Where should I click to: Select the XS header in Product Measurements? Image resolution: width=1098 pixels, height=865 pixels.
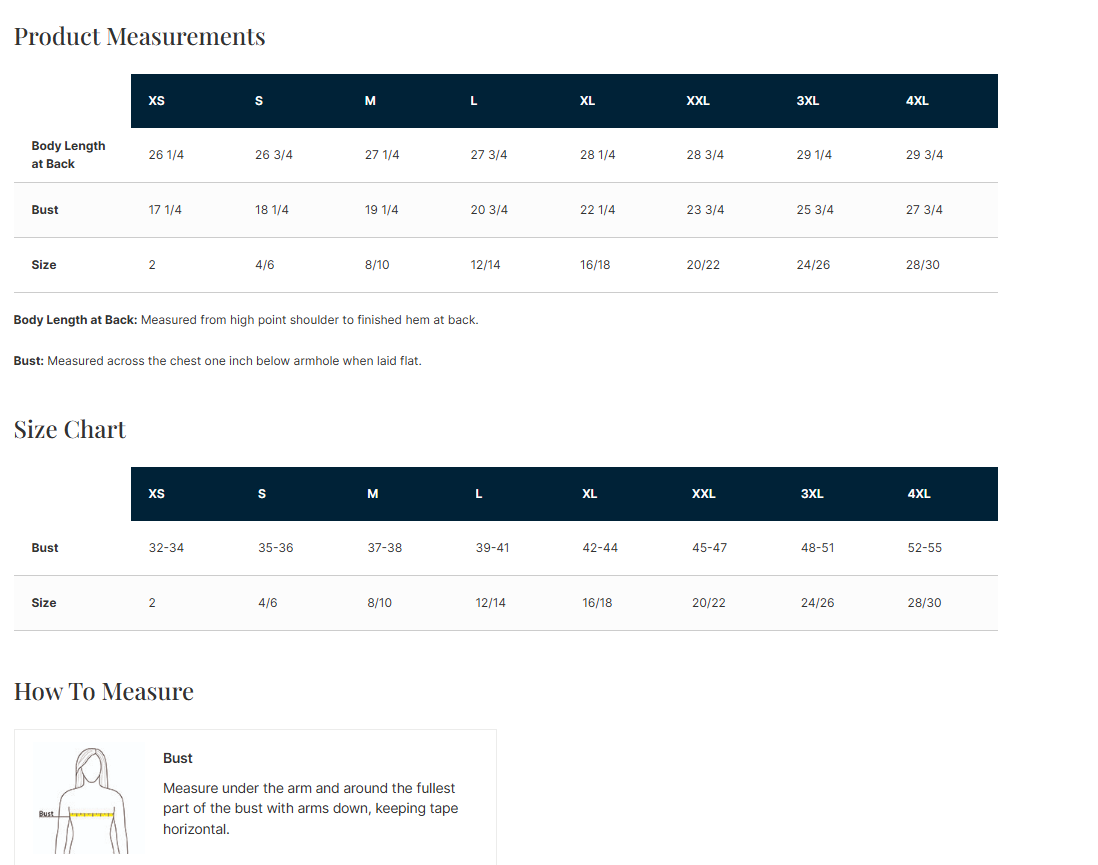click(x=156, y=101)
